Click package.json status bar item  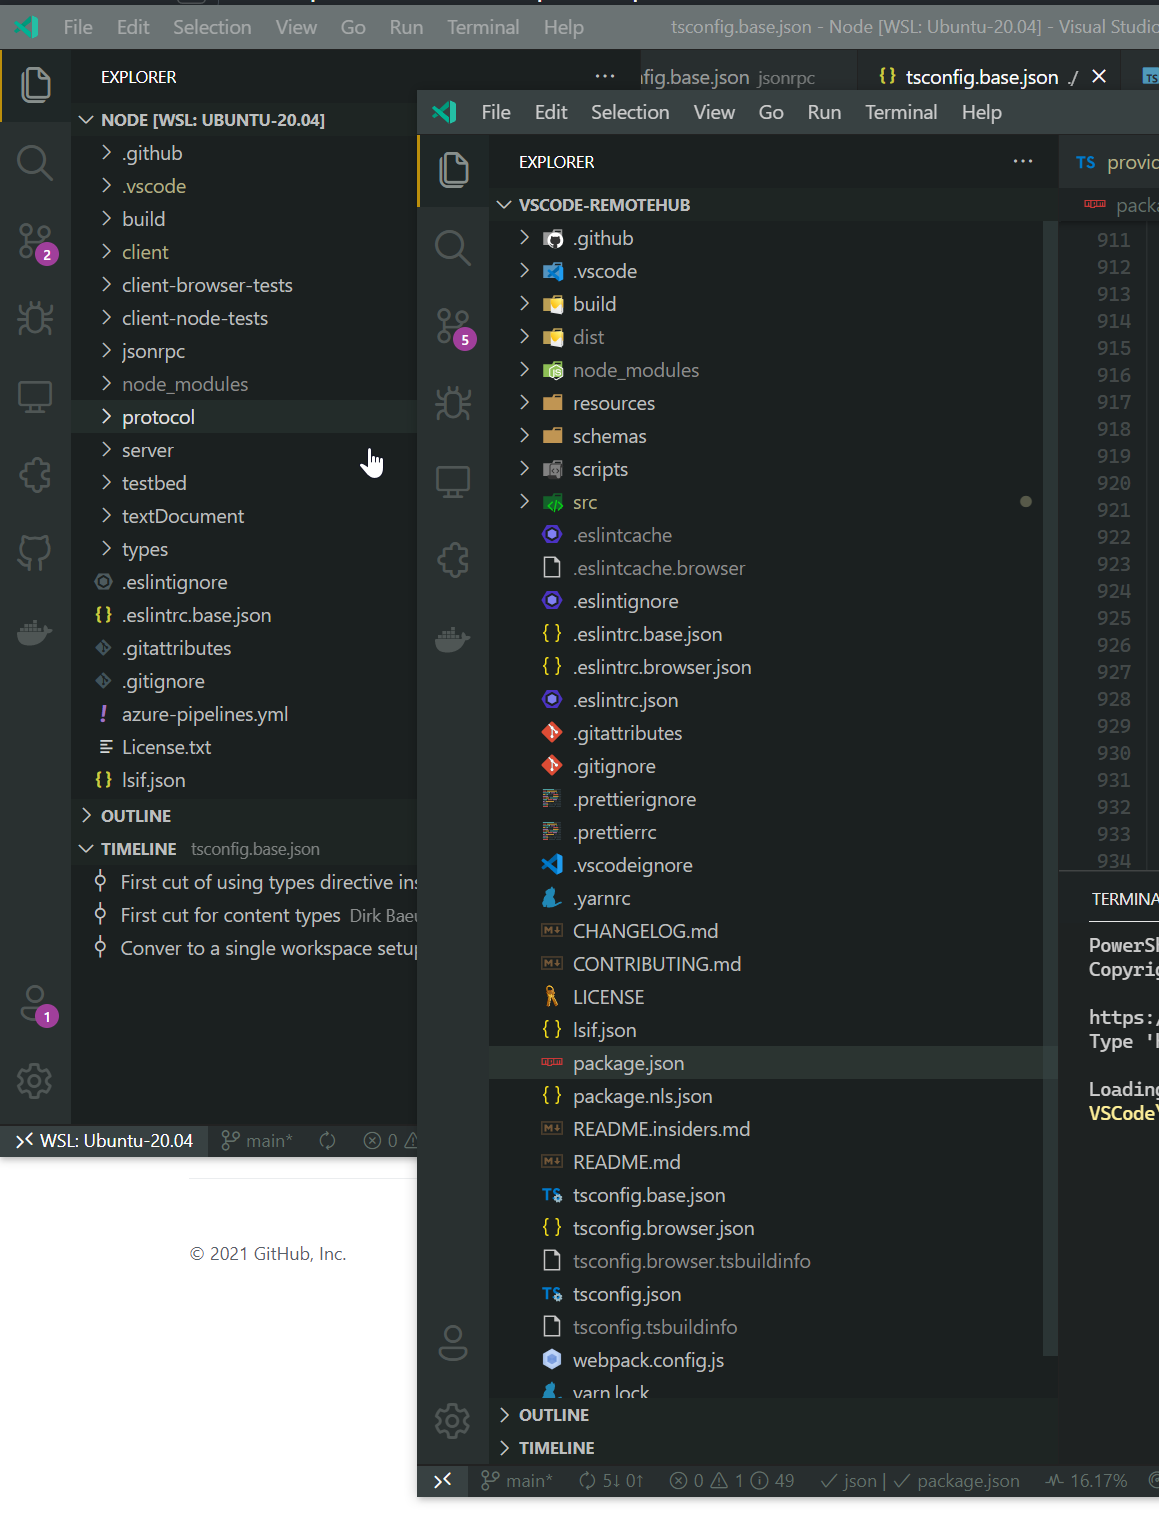click(956, 1481)
